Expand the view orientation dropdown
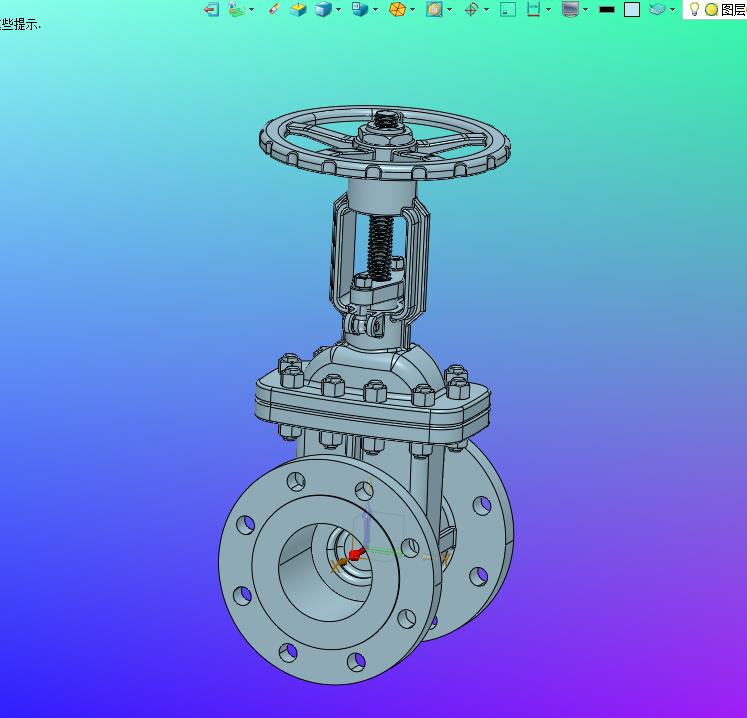Viewport: 747px width, 718px height. pyautogui.click(x=375, y=10)
